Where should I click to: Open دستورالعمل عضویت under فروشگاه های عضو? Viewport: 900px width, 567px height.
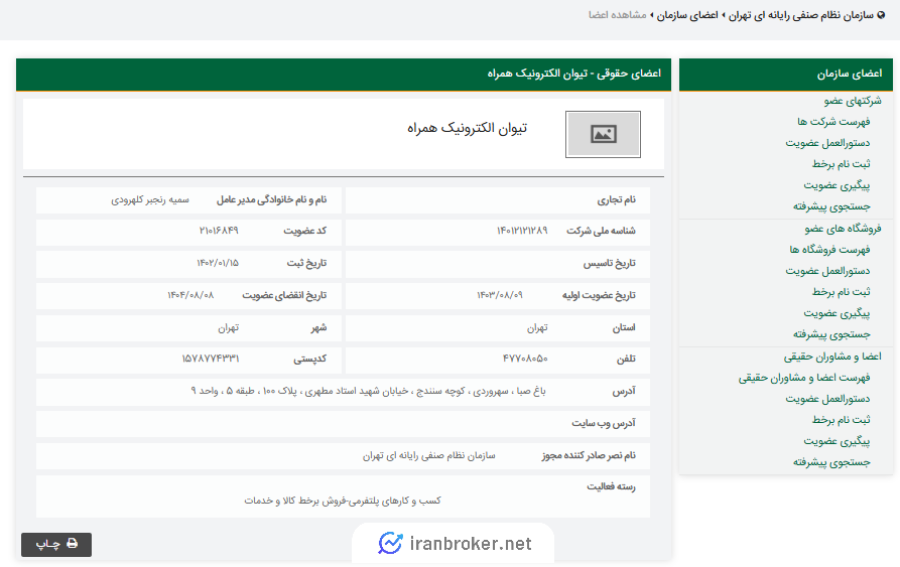pos(828,271)
